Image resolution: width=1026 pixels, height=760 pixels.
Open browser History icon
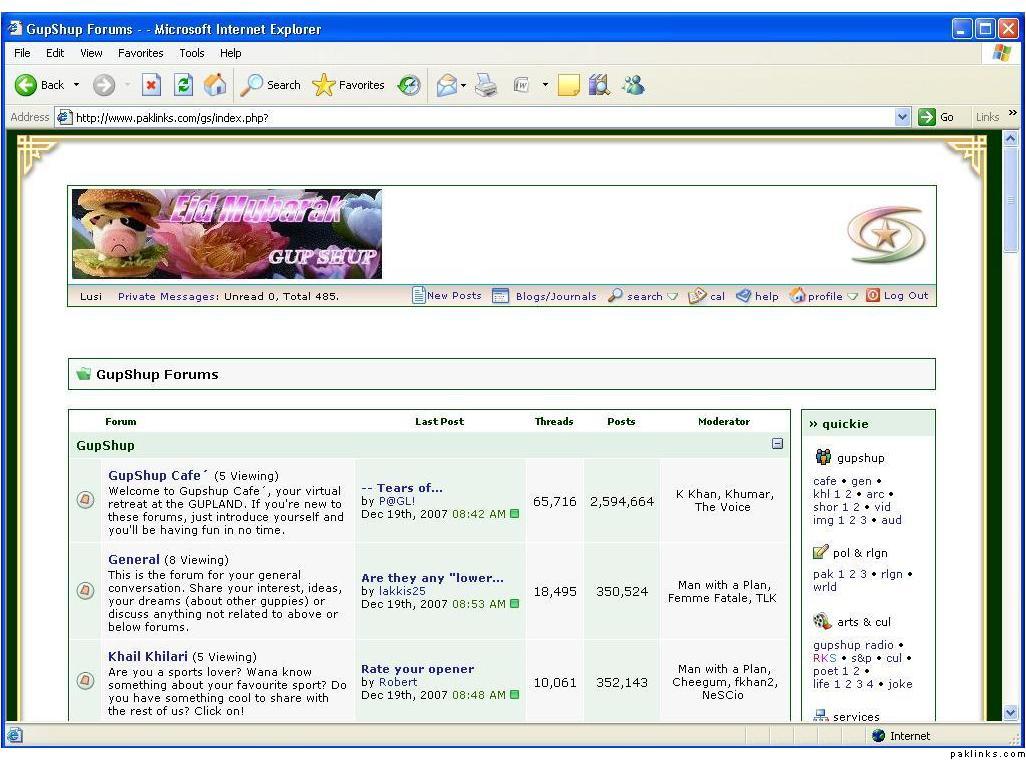coord(409,86)
